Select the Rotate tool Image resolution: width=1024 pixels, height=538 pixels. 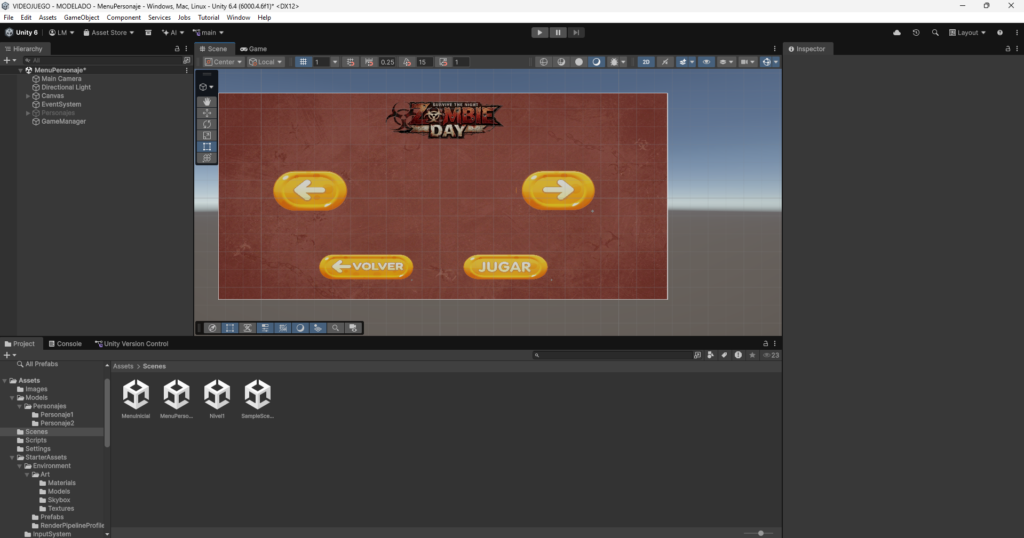pos(207,124)
